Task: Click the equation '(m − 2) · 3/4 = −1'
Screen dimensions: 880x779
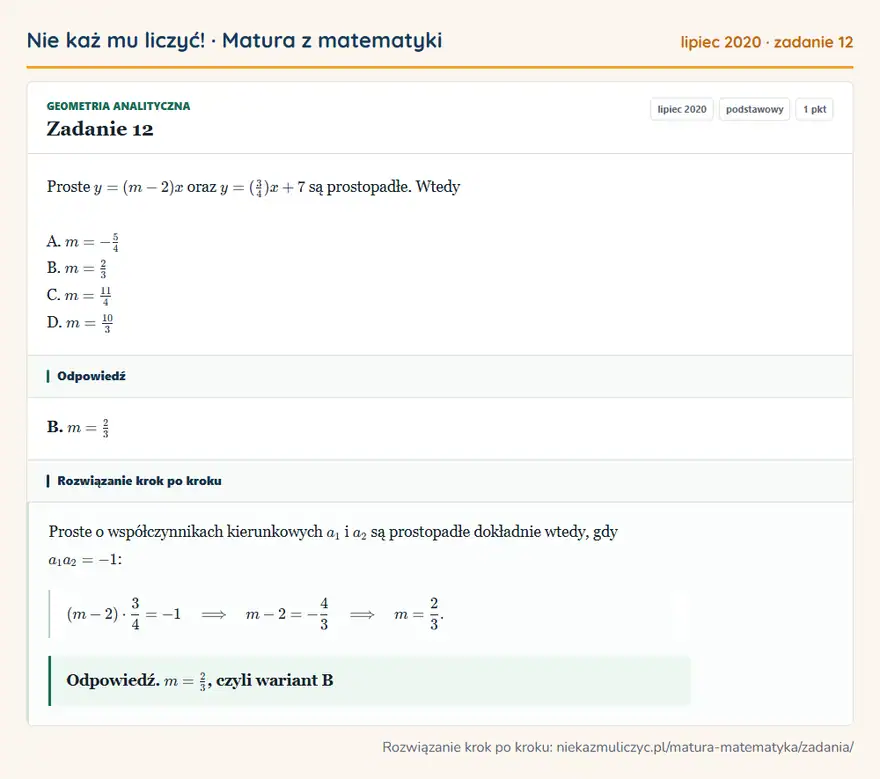Action: pyautogui.click(x=123, y=614)
